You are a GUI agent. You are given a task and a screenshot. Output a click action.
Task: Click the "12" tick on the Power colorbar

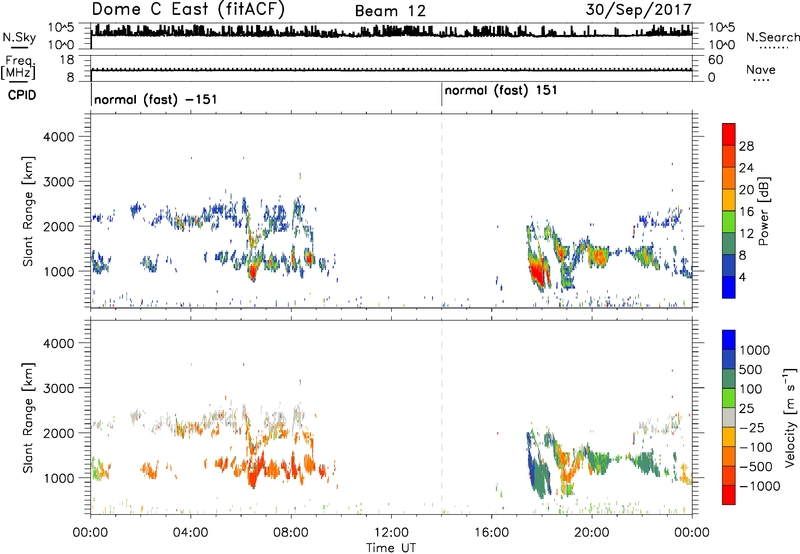pyautogui.click(x=746, y=234)
